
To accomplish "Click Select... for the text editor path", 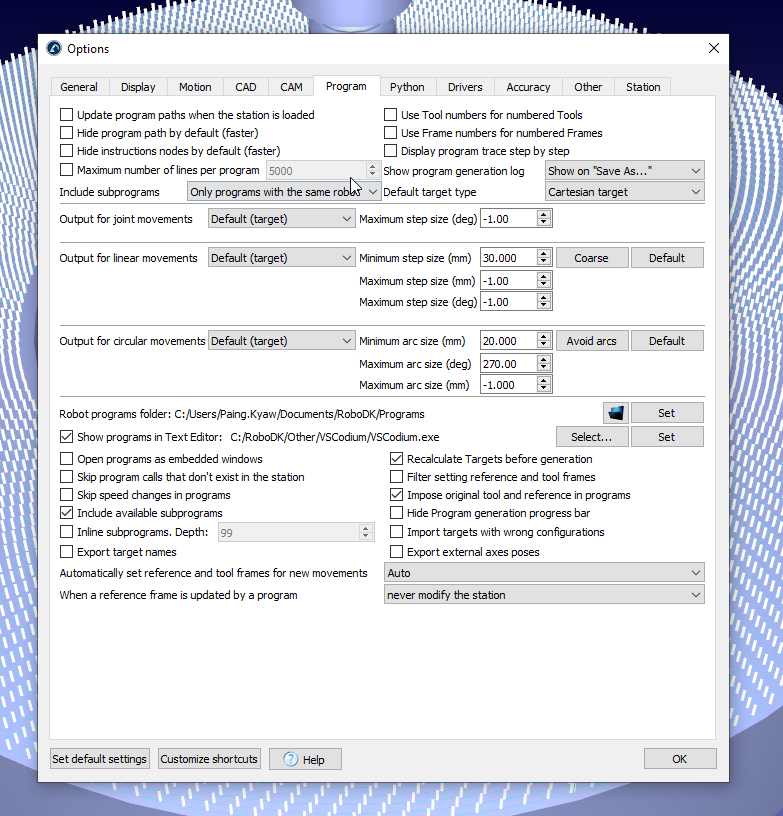I will [591, 437].
